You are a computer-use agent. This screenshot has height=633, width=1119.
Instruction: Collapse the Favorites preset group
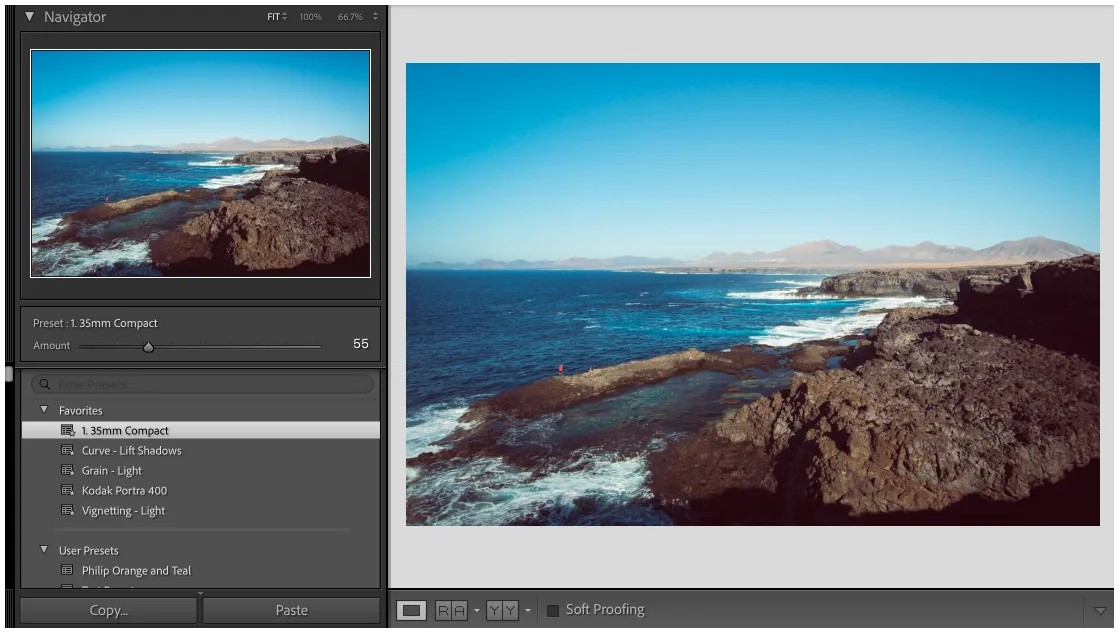[x=44, y=410]
